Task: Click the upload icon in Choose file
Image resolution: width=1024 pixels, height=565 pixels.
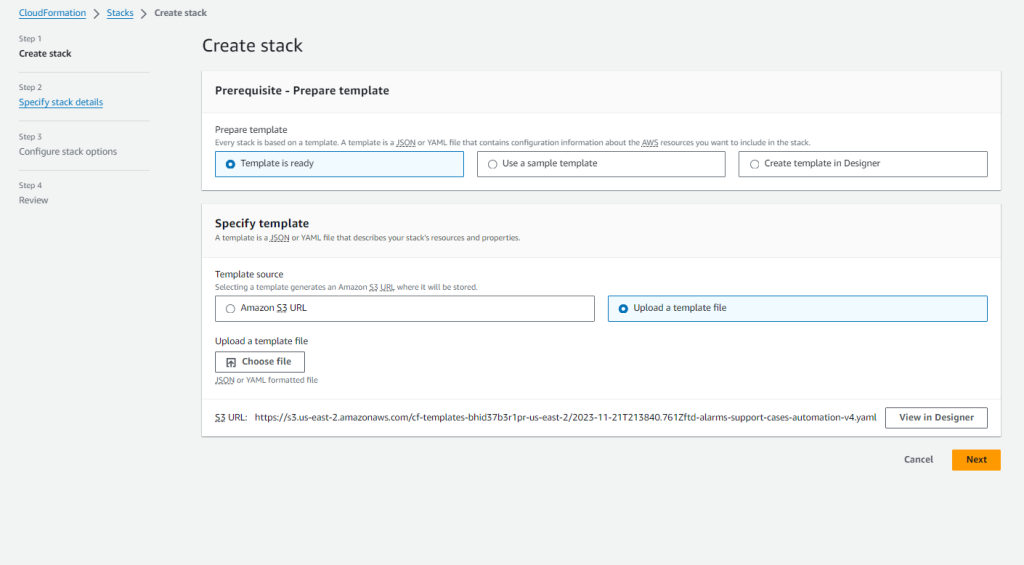Action: pyautogui.click(x=231, y=362)
